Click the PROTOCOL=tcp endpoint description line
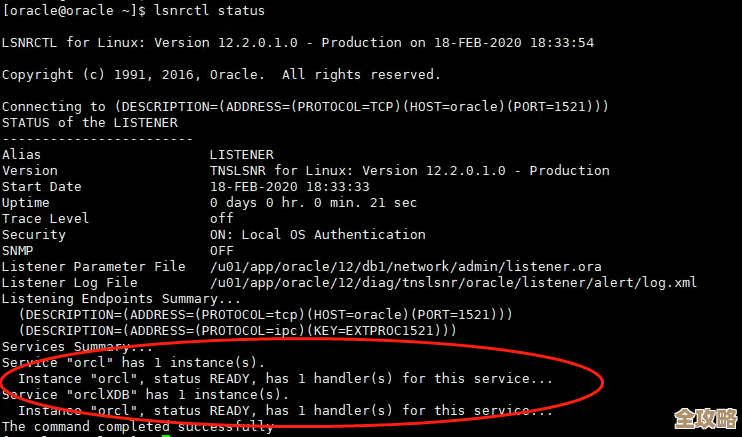742x437 pixels. click(265, 315)
